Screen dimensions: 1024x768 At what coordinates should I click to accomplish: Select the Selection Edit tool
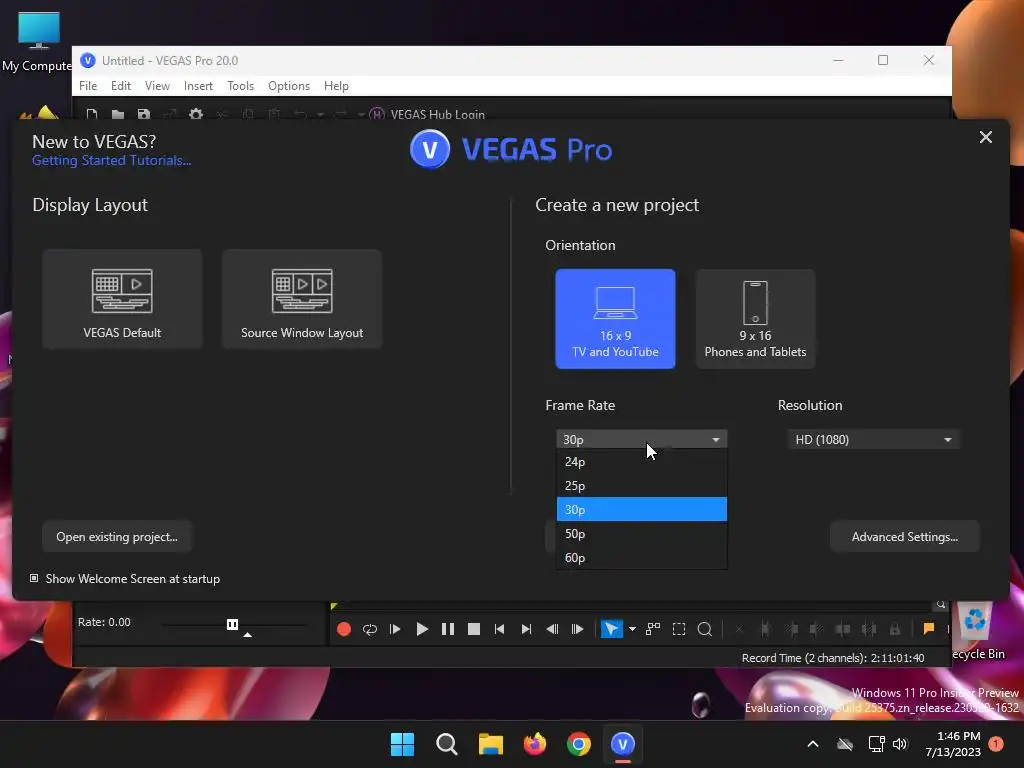click(x=679, y=629)
